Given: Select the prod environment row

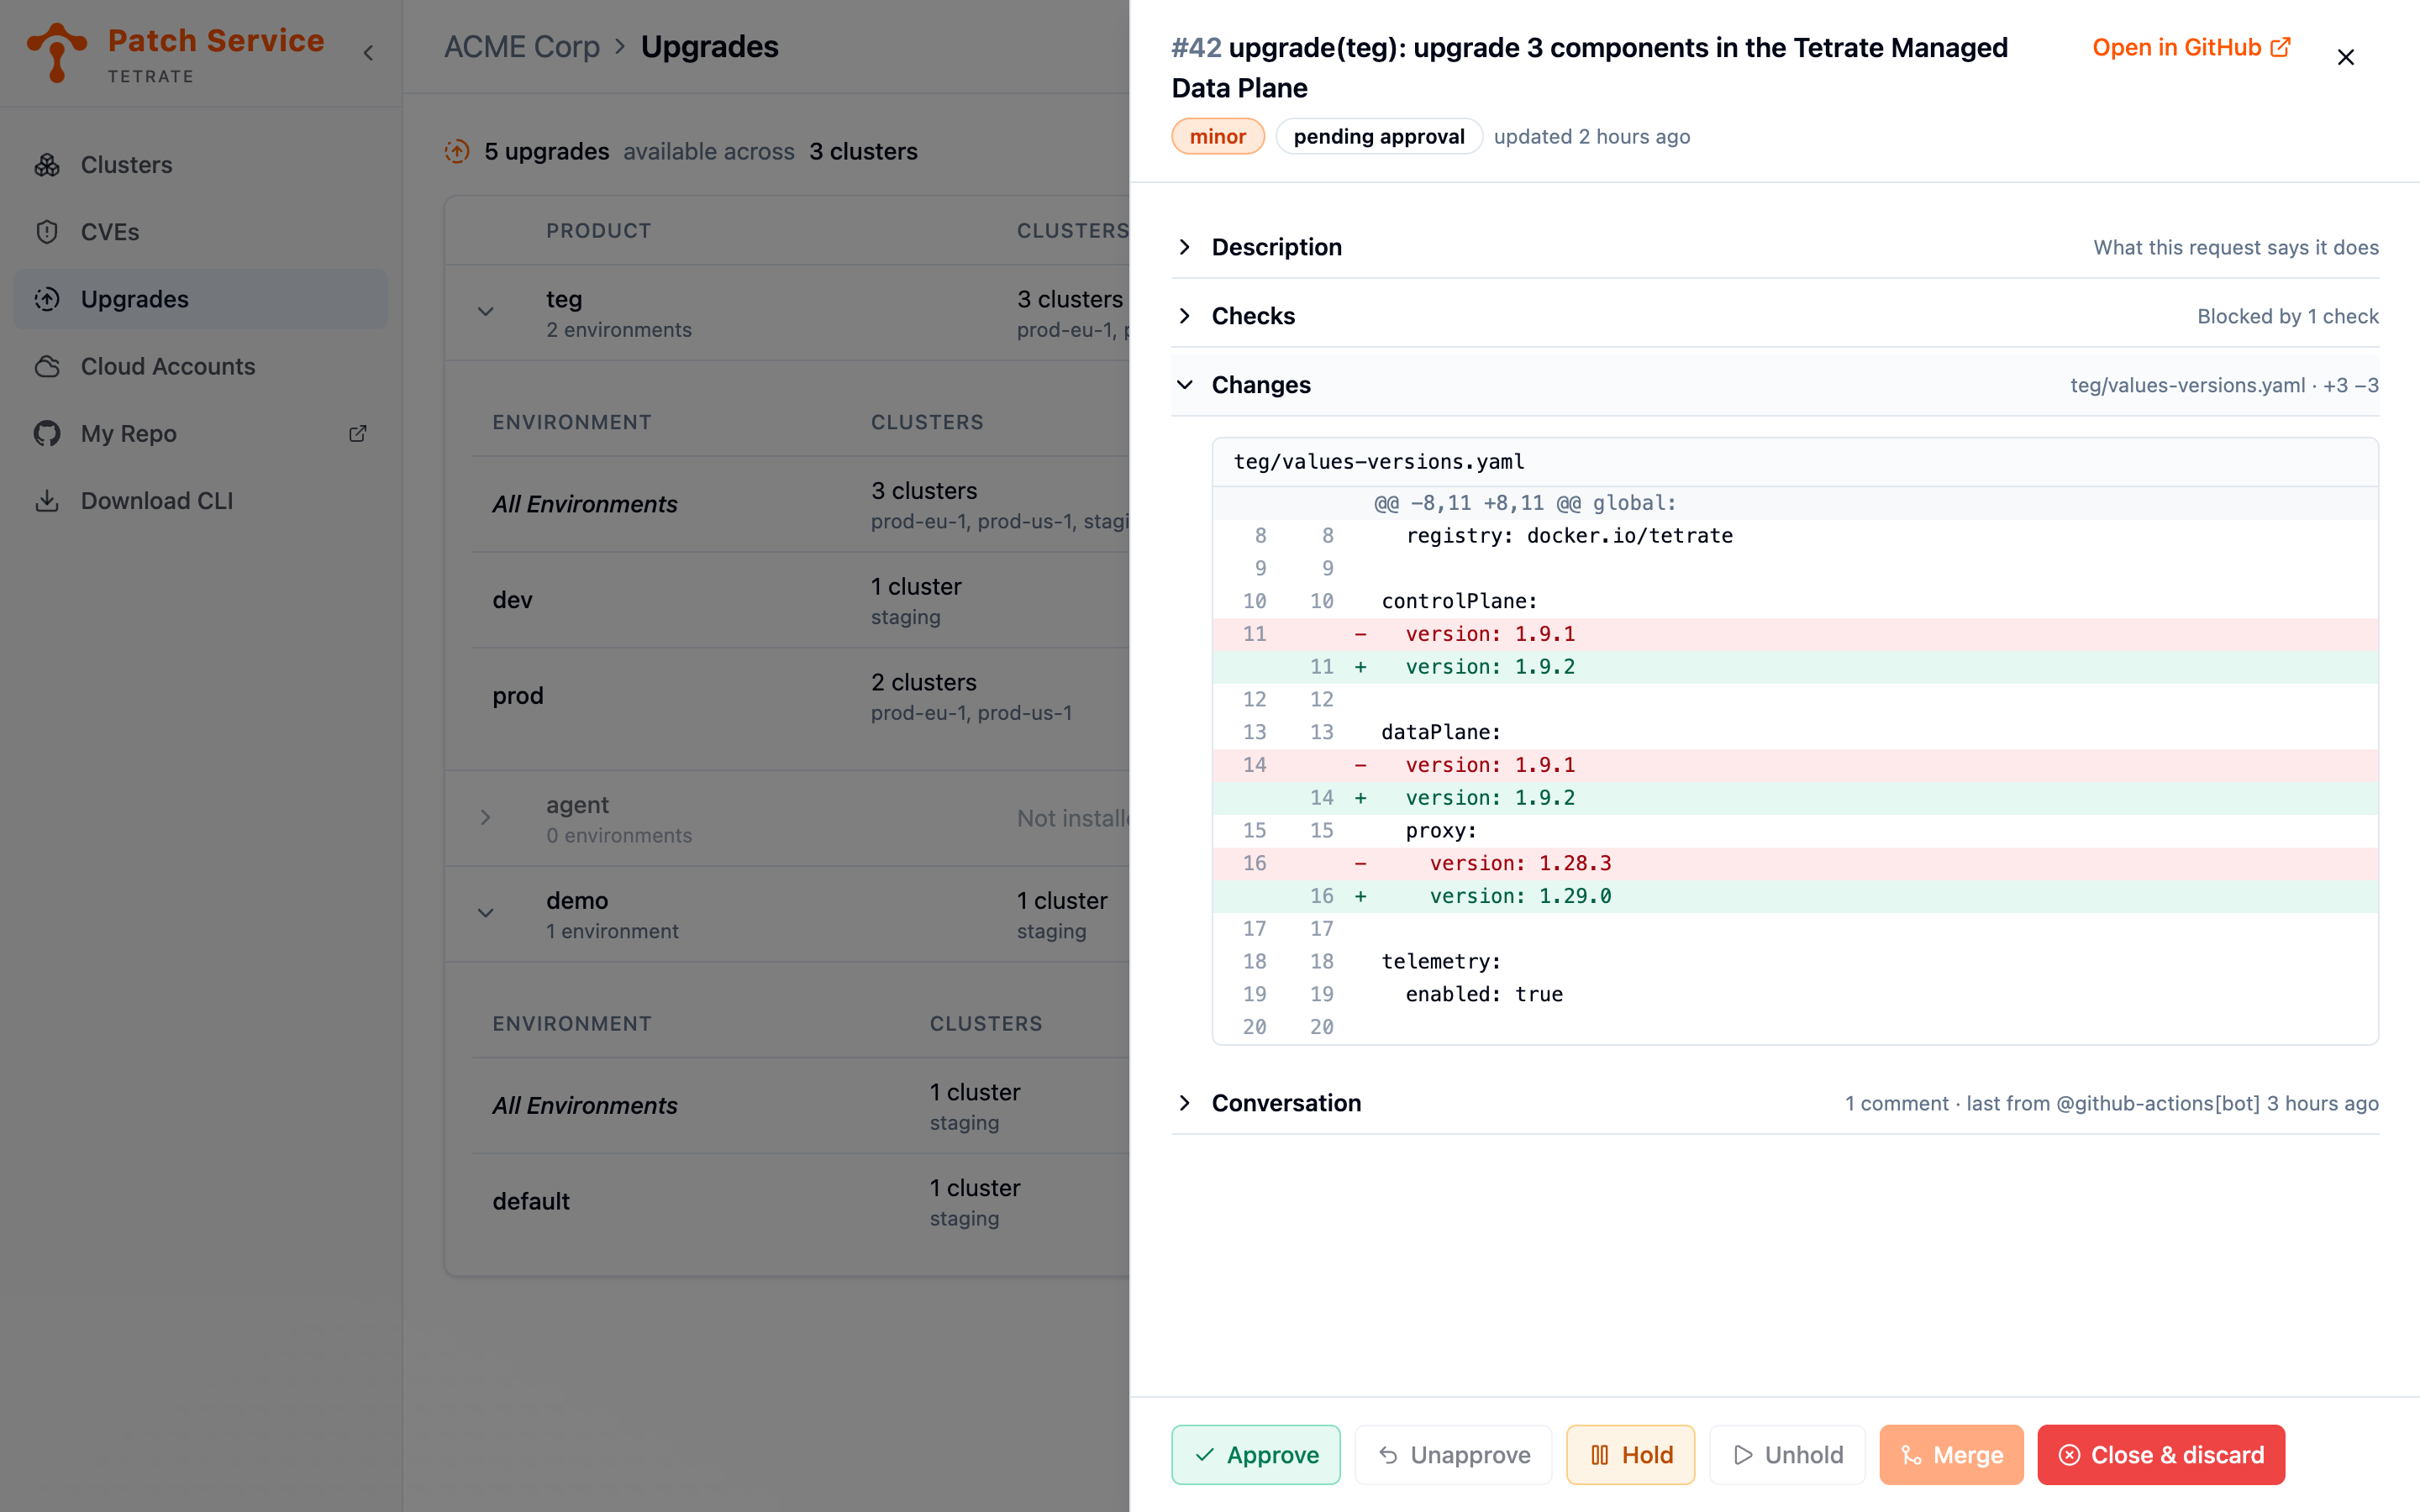Looking at the screenshot, I should (x=800, y=696).
